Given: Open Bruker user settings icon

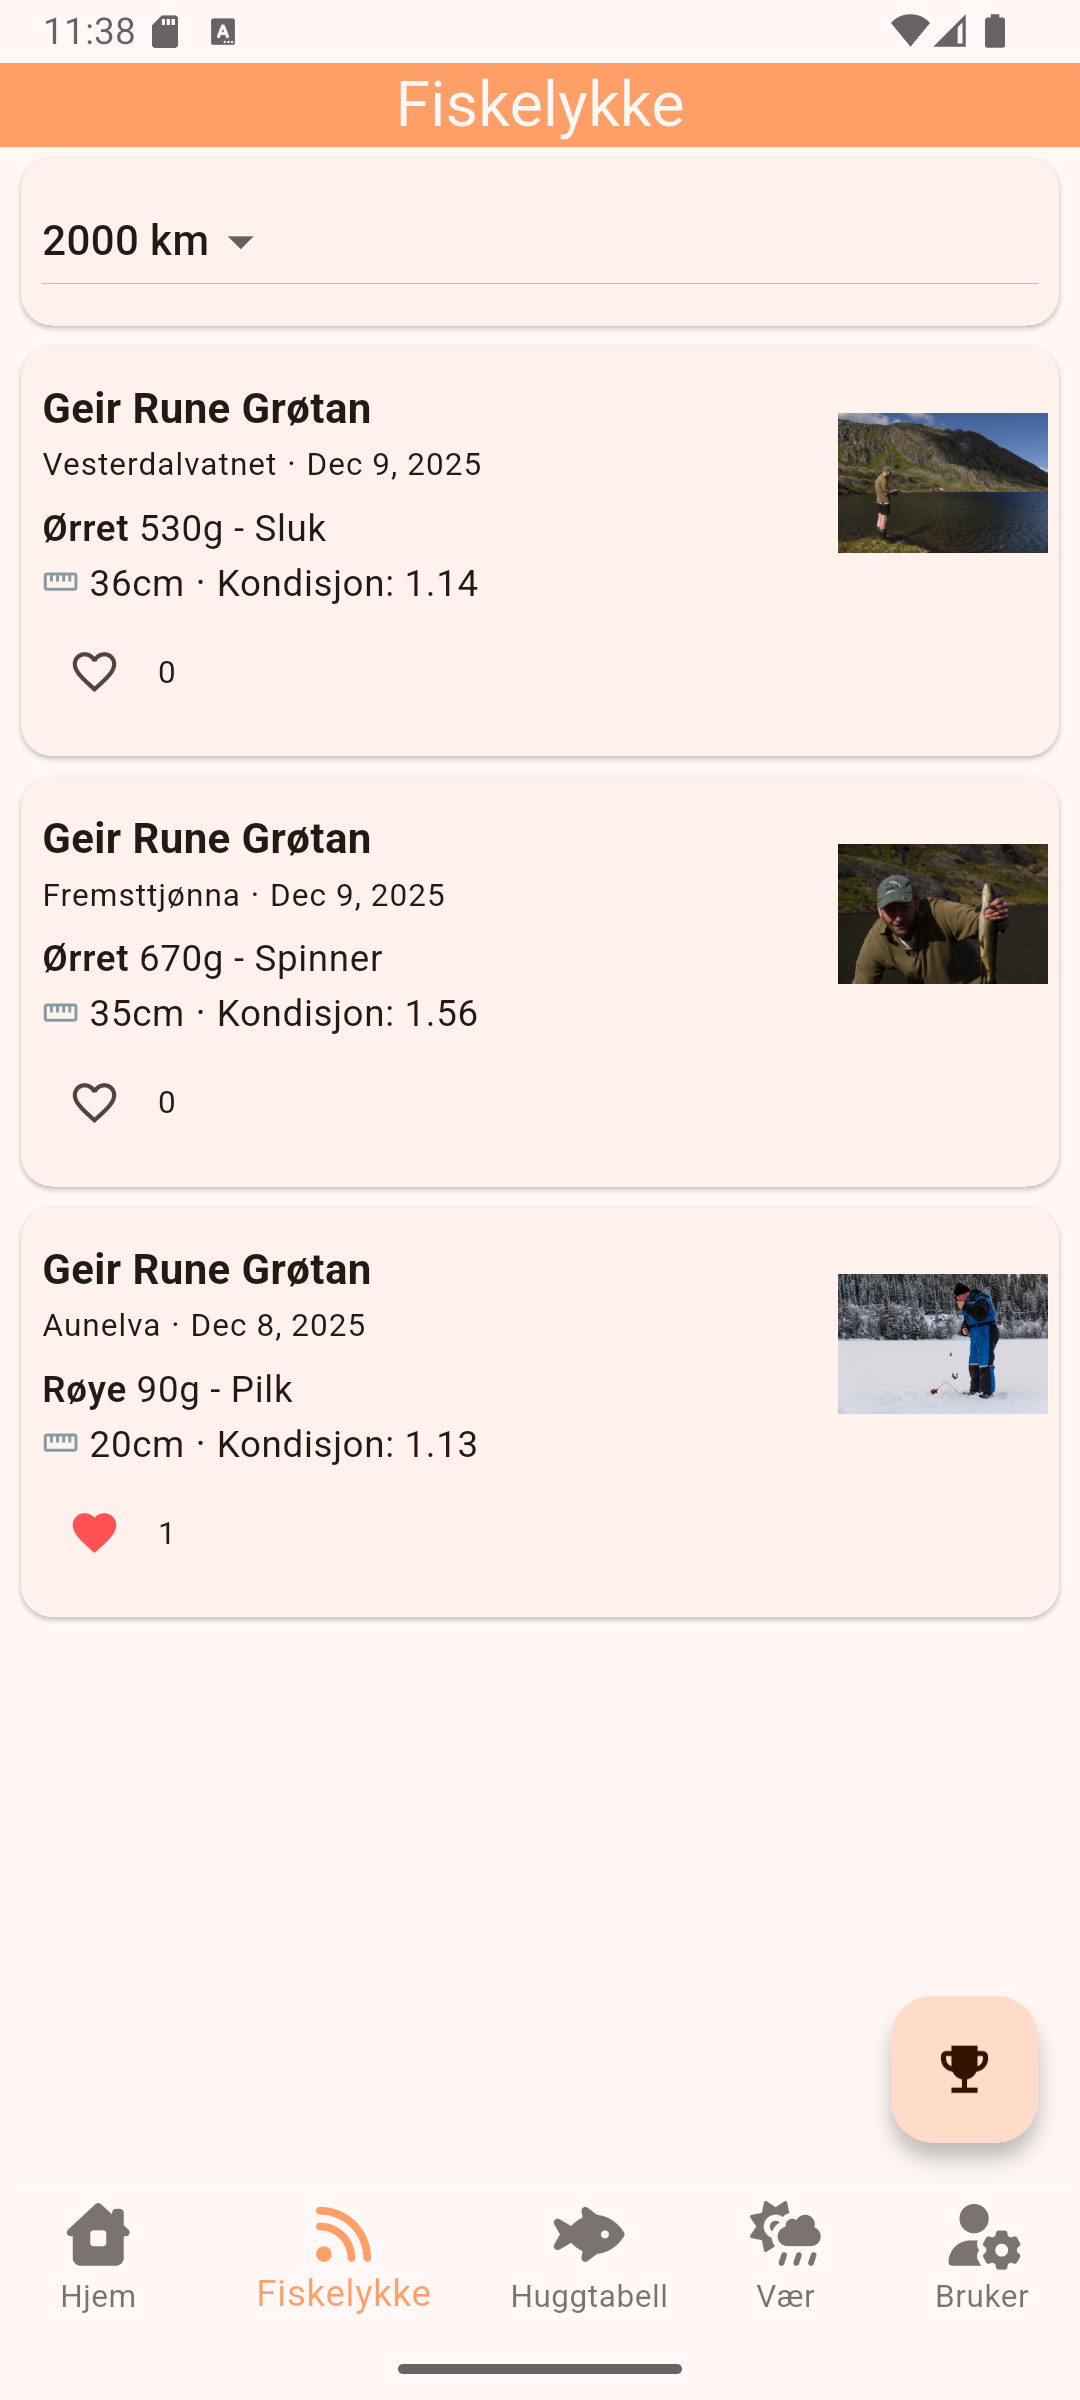Looking at the screenshot, I should click(x=982, y=2234).
